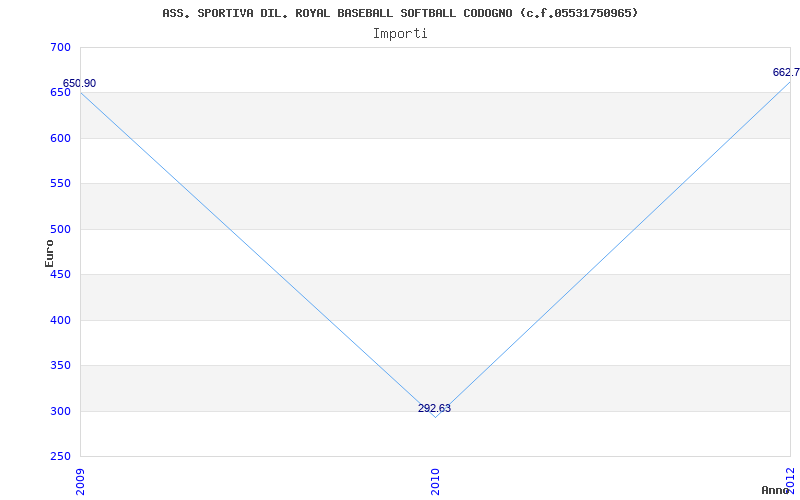Click the 292.63 data label
The width and height of the screenshot is (800, 500).
[434, 408]
